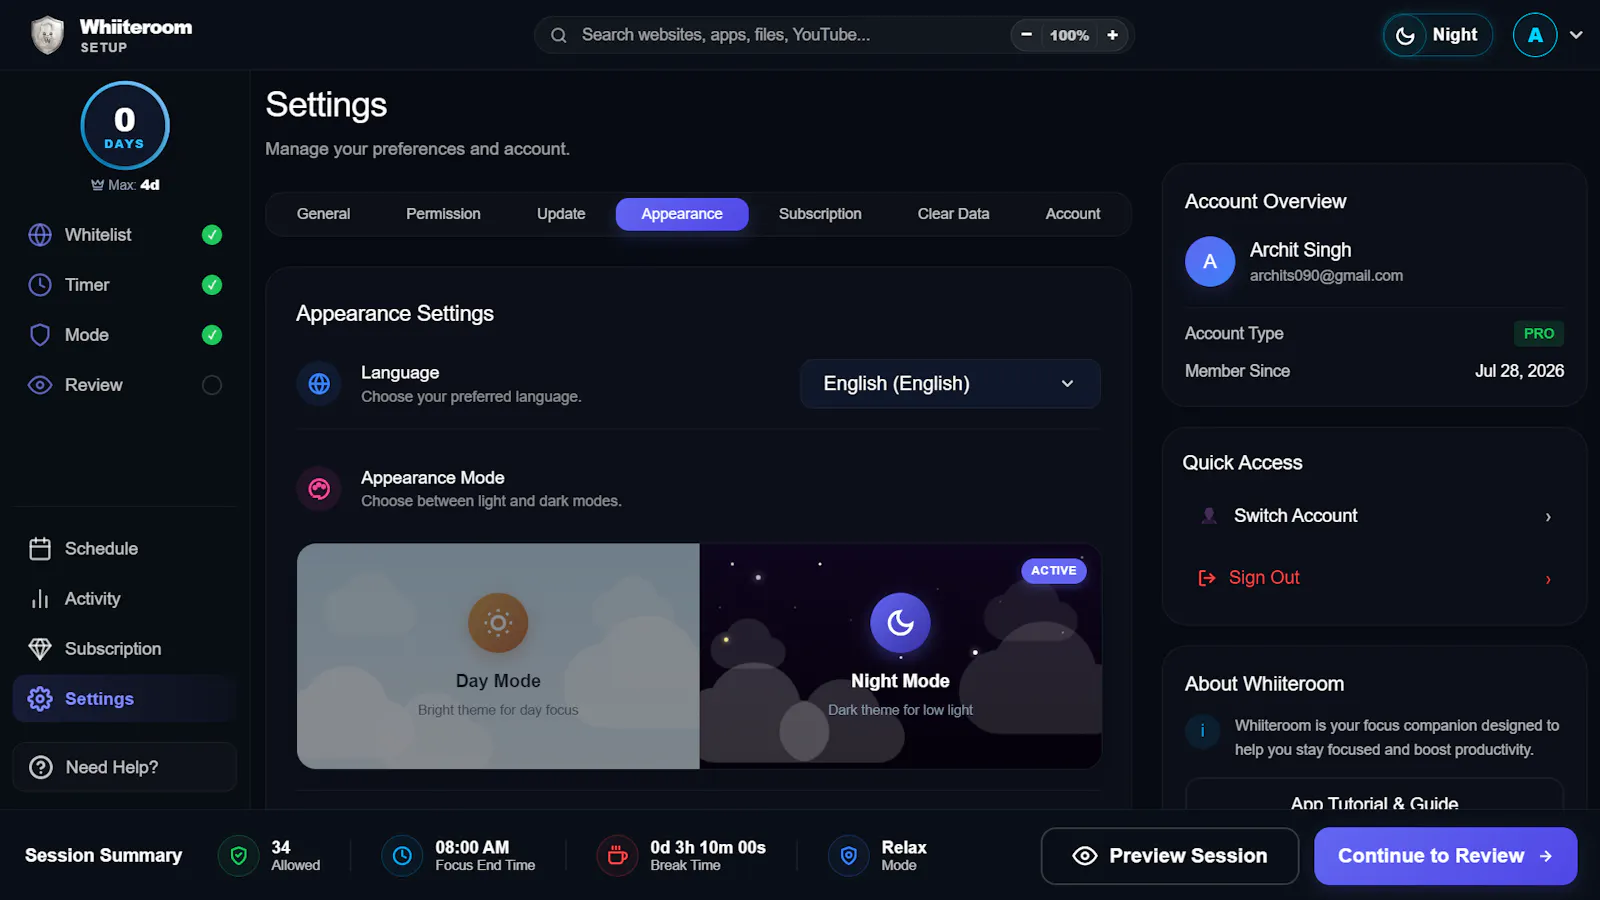Click the Sign Out arrow icon

tap(1207, 578)
